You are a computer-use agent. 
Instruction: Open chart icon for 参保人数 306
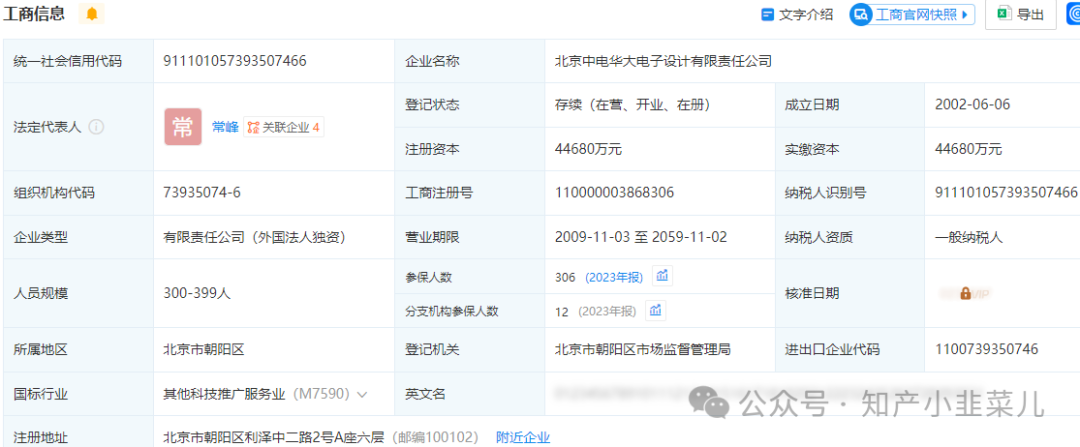click(663, 277)
